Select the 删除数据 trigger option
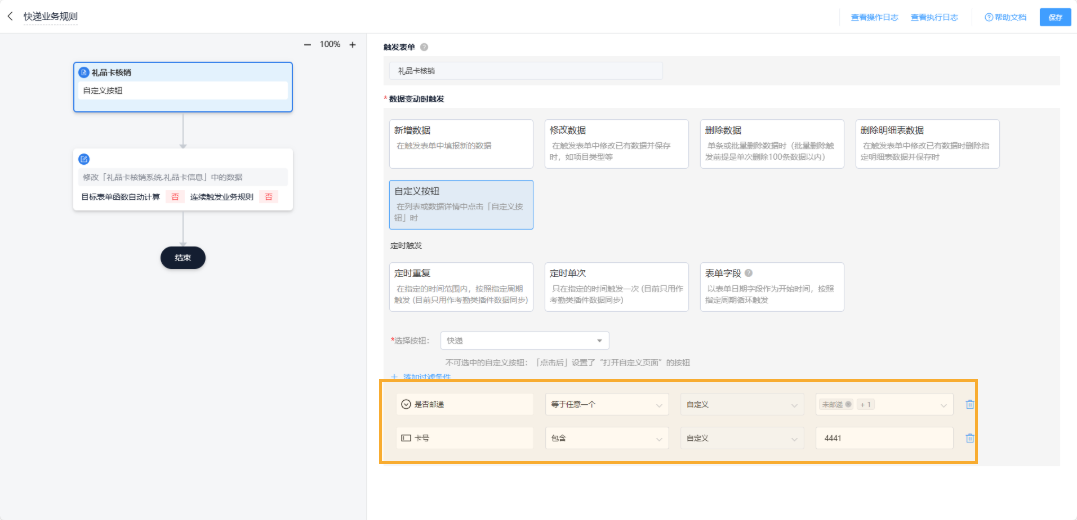 [772, 144]
